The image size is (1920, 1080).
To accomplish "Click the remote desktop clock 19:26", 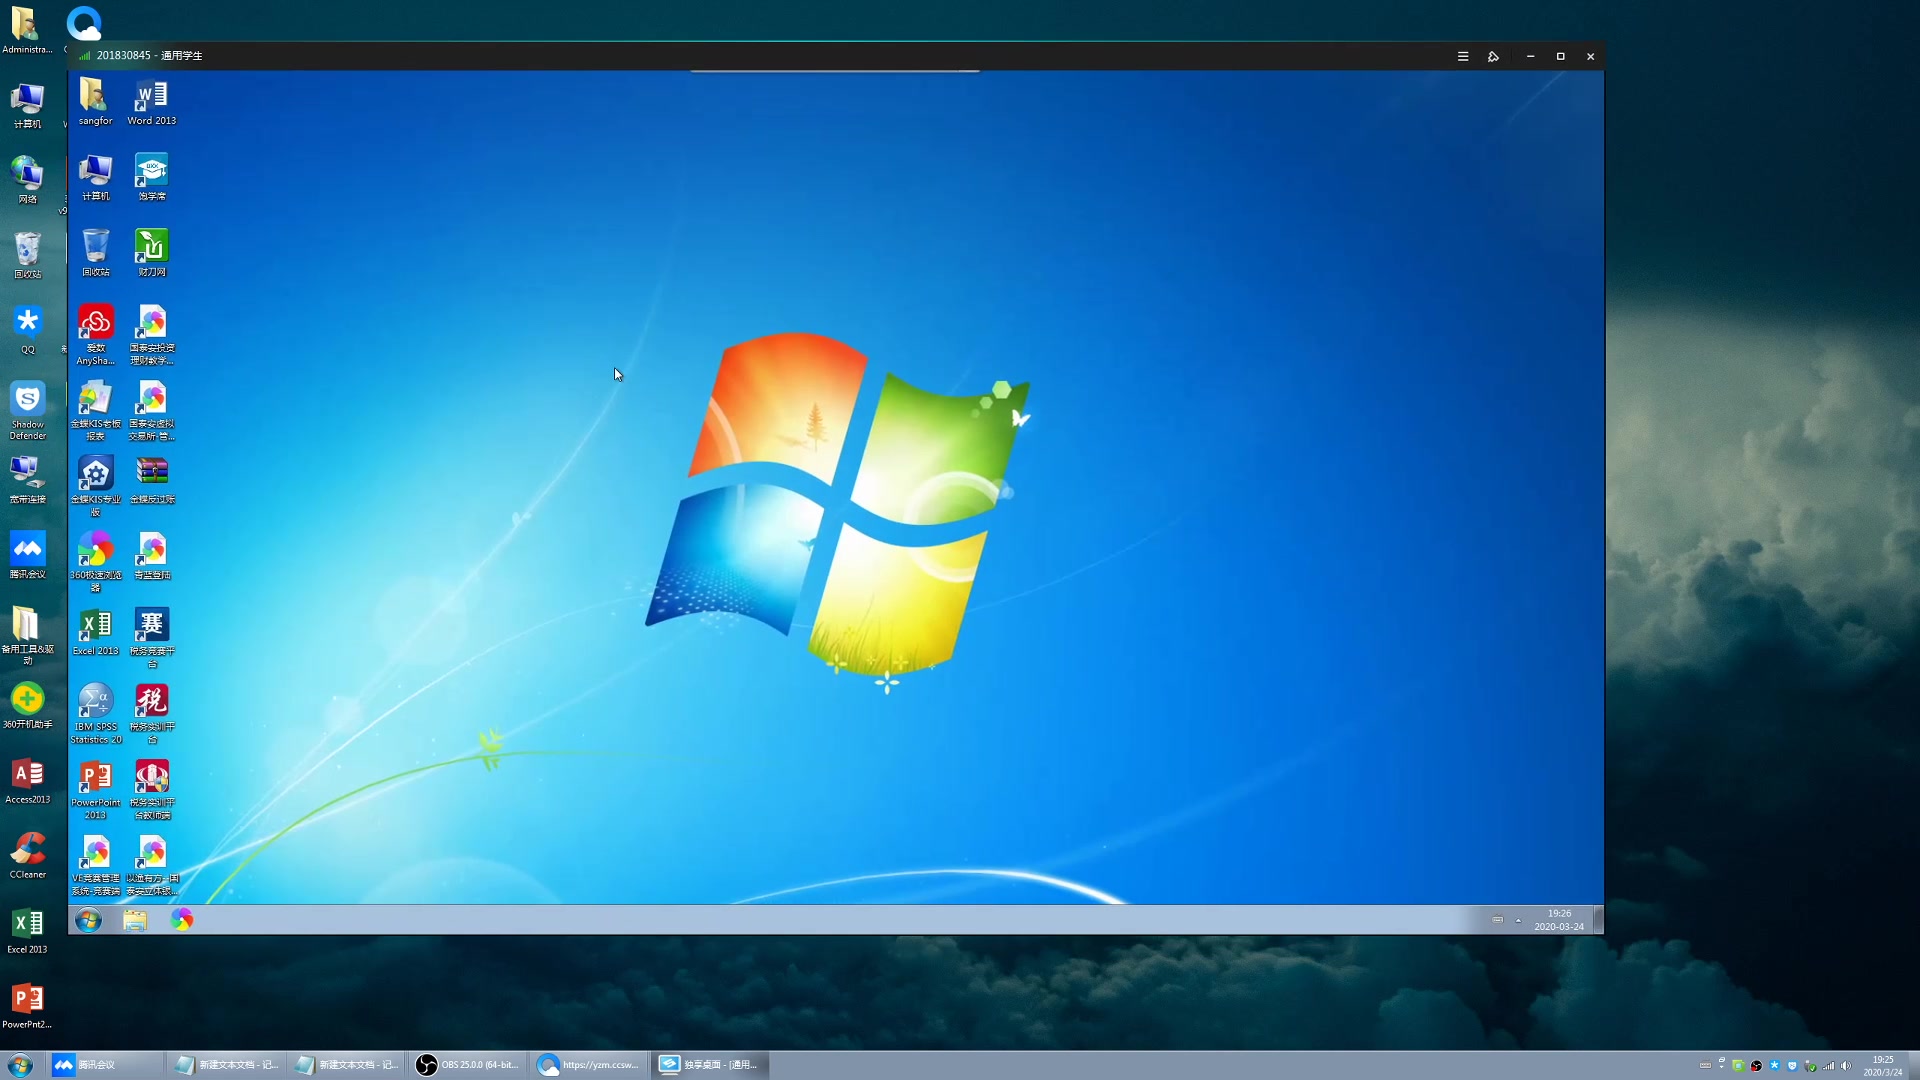I will click(1559, 920).
